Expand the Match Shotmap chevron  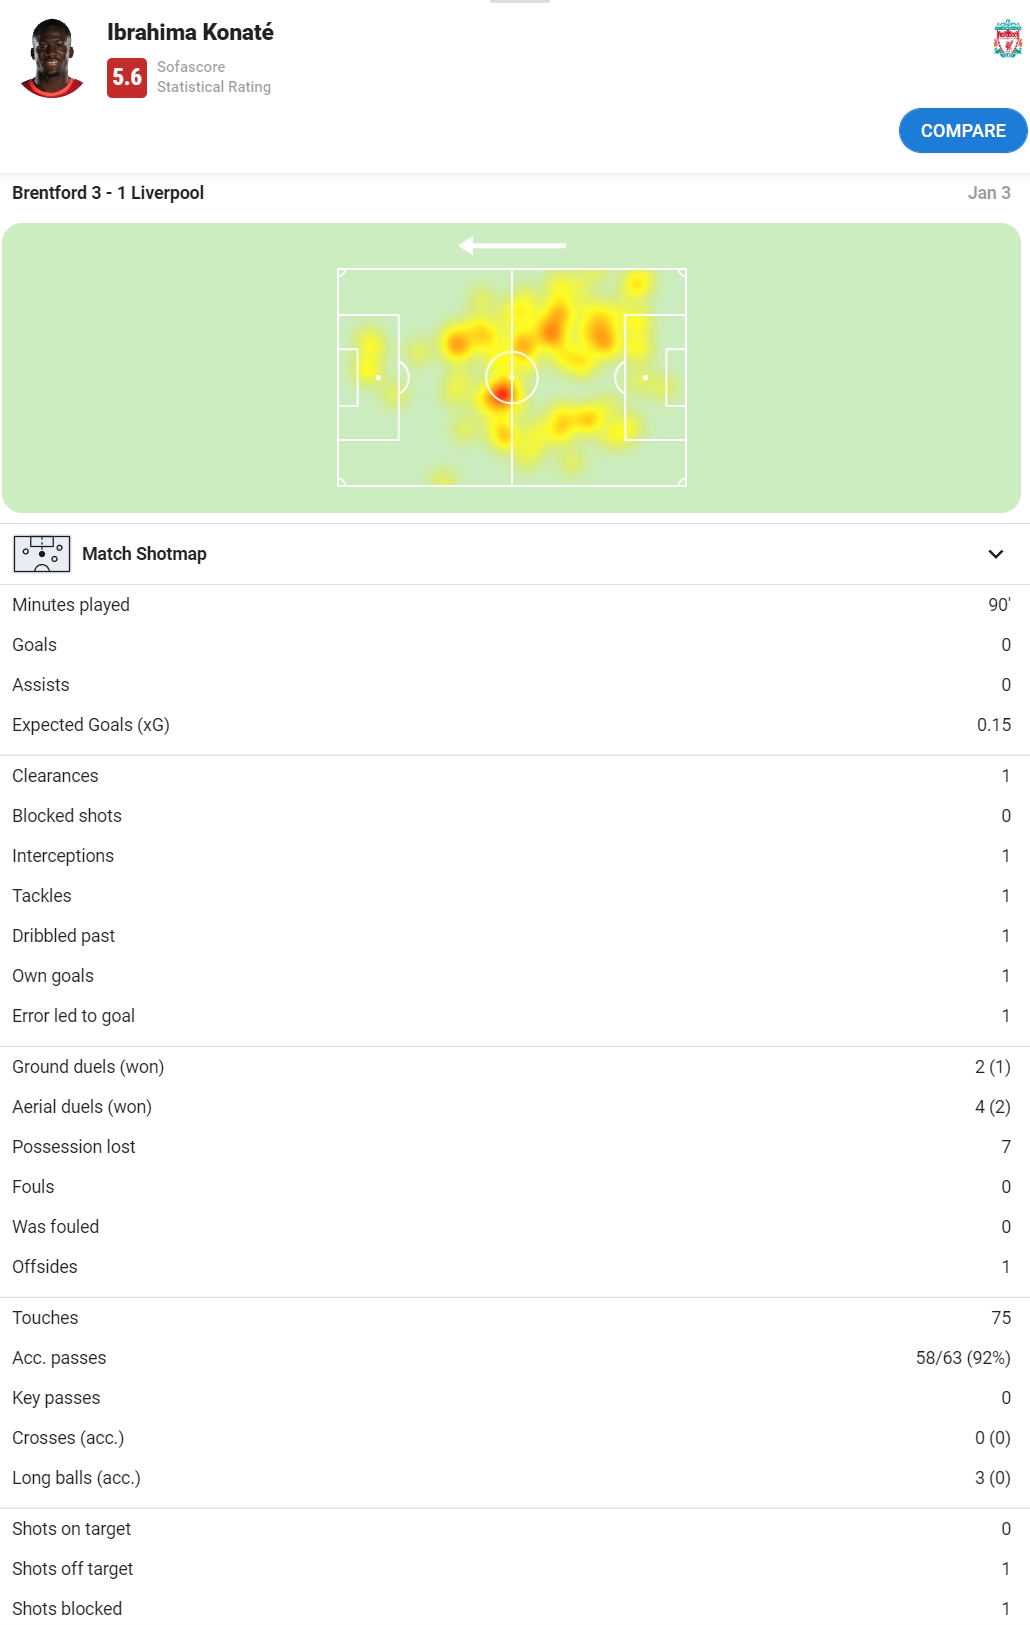(995, 554)
